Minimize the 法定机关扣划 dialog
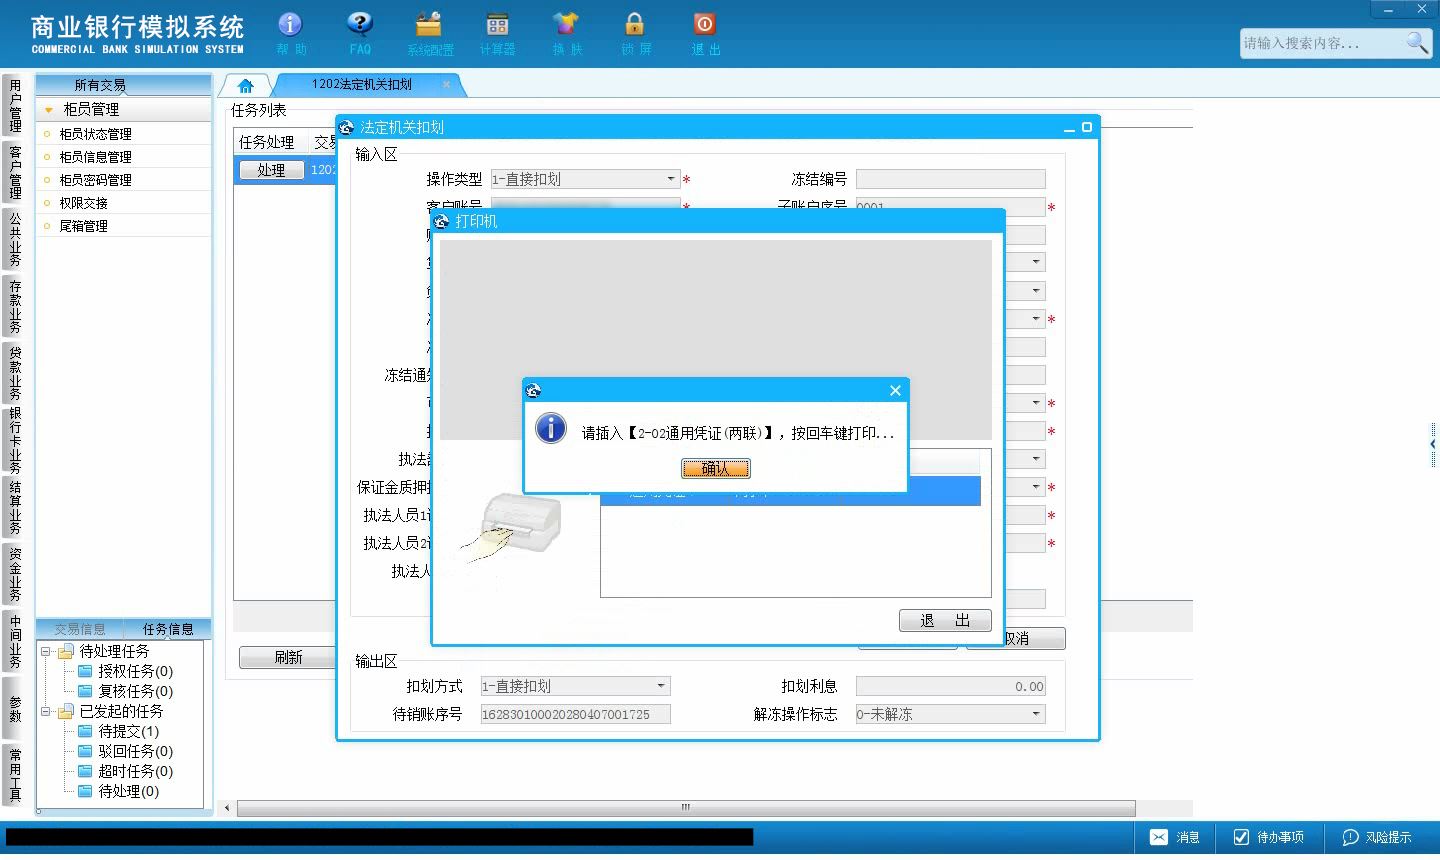Viewport: 1440px width, 860px height. click(x=1069, y=128)
